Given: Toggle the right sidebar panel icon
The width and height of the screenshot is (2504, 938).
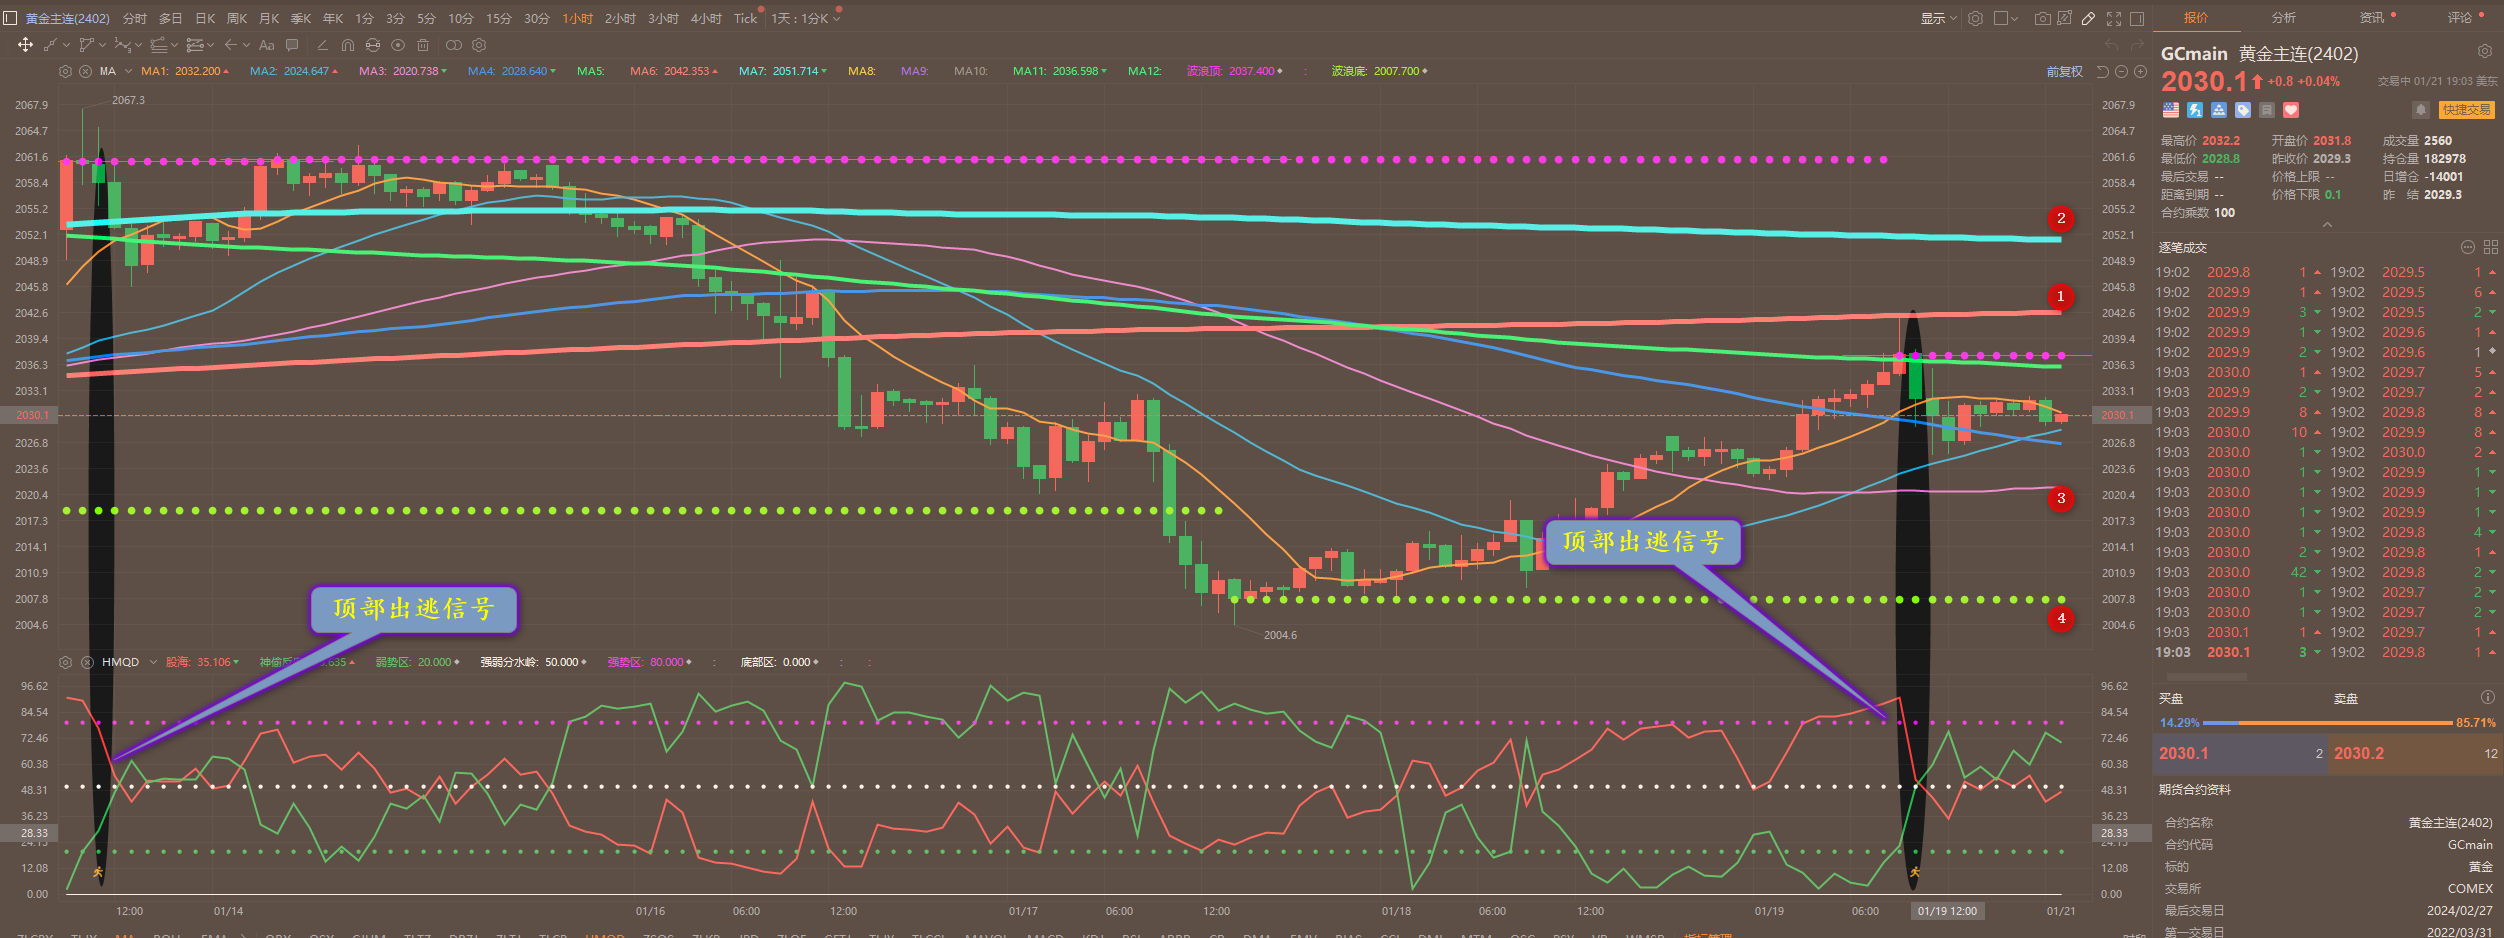Looking at the screenshot, I should [x=2137, y=18].
